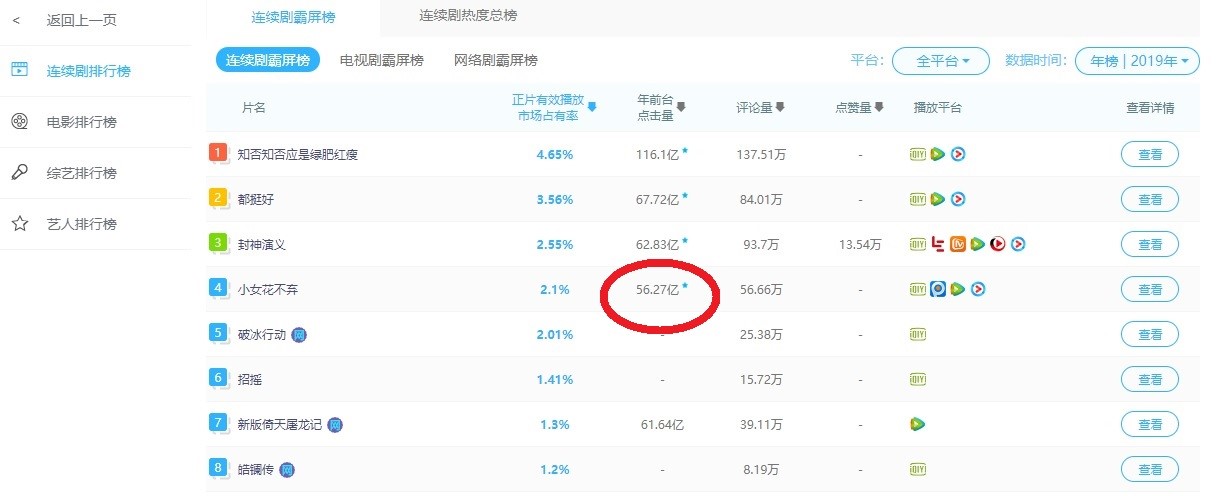Click the film reel icon beside 电影排行榜

[x=19, y=122]
